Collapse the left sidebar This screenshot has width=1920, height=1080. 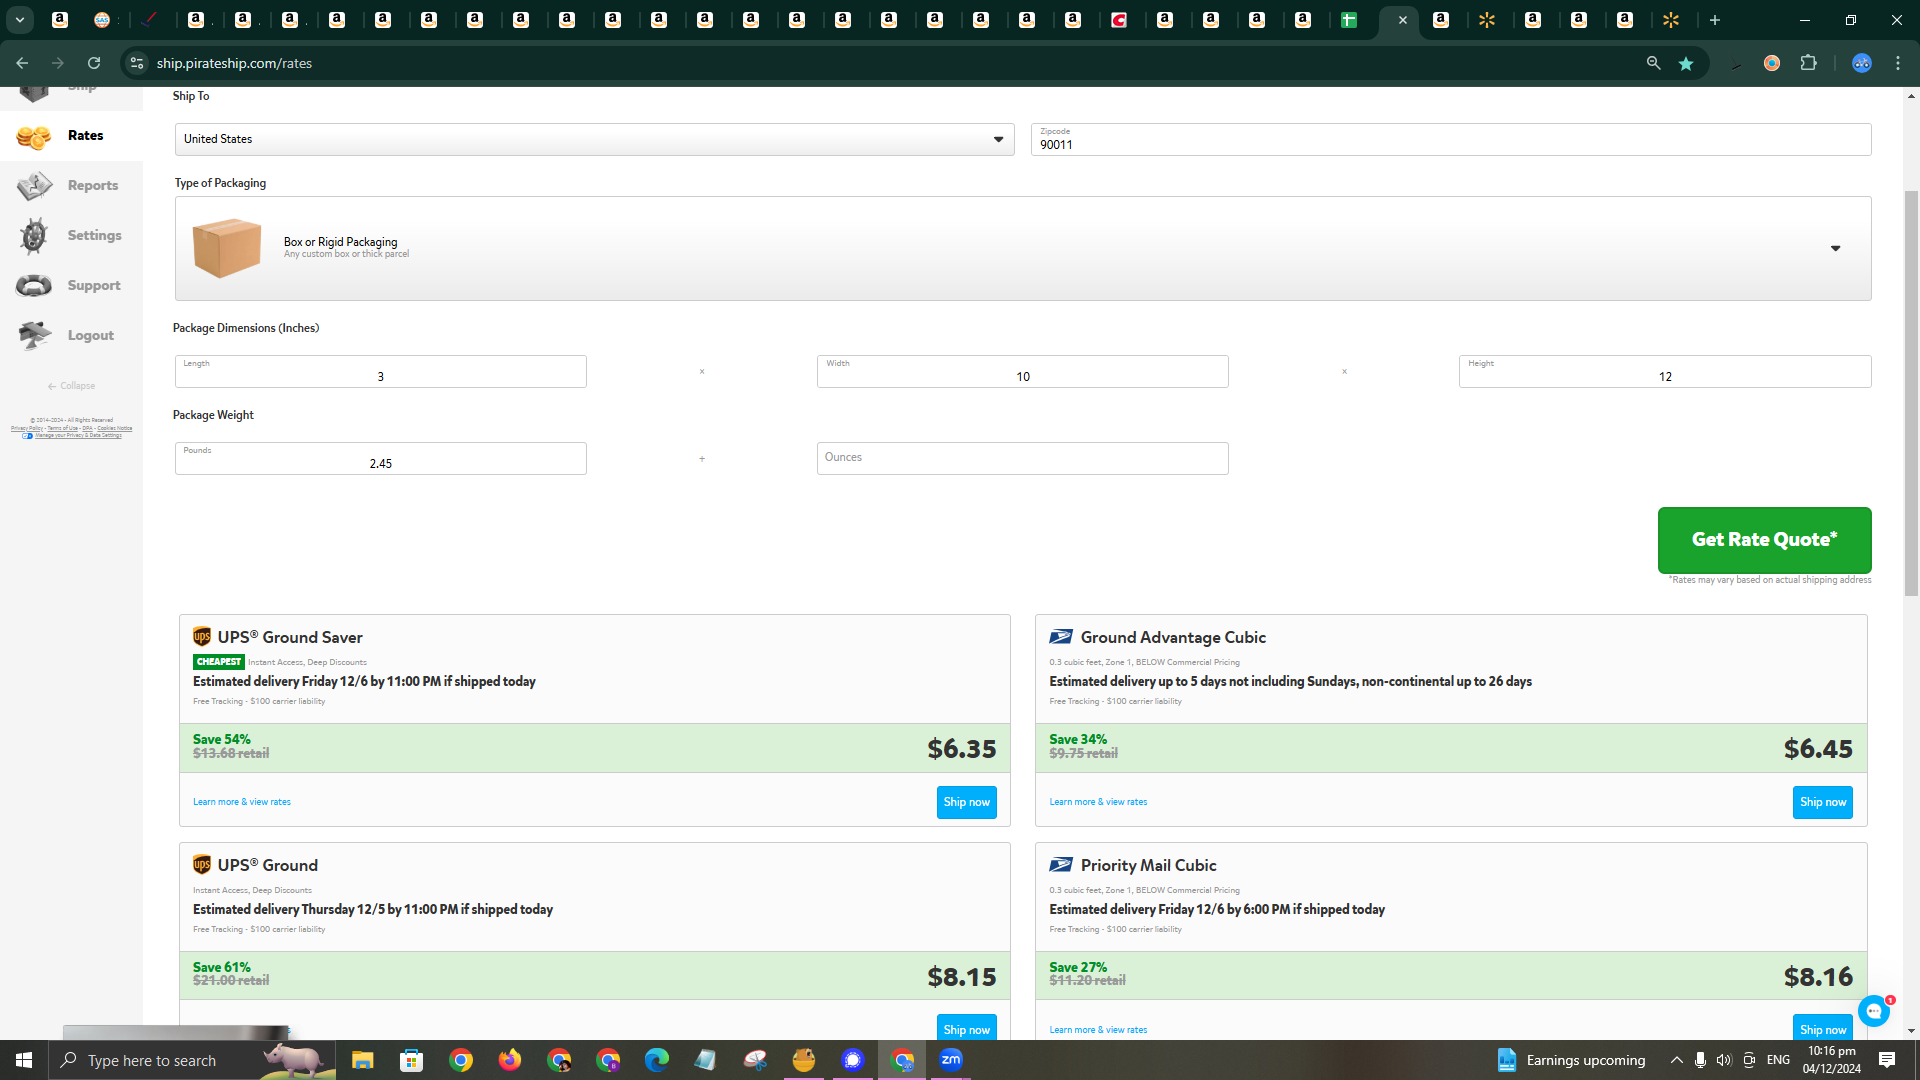71,386
